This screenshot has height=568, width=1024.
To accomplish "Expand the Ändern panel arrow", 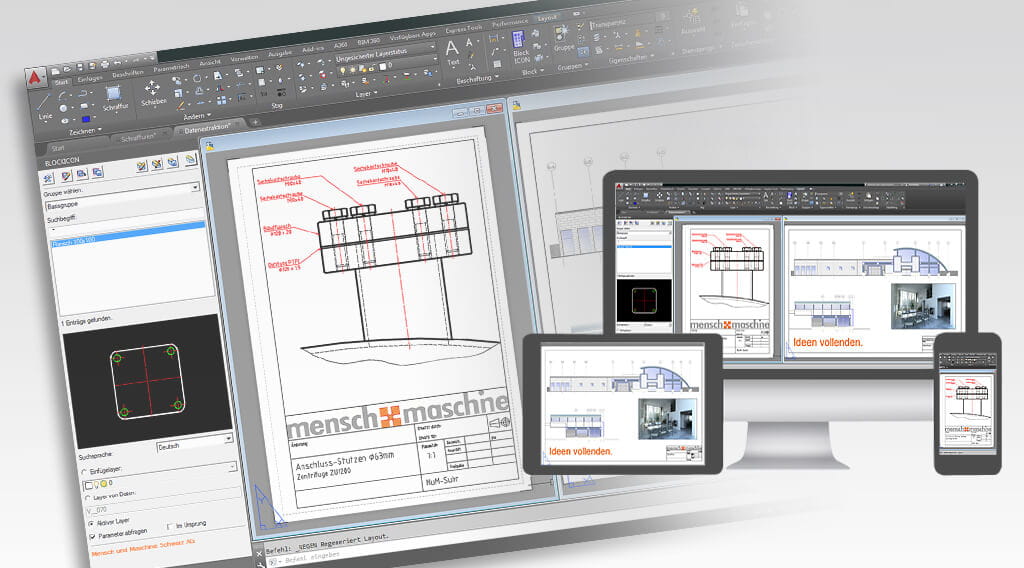I will [x=208, y=115].
